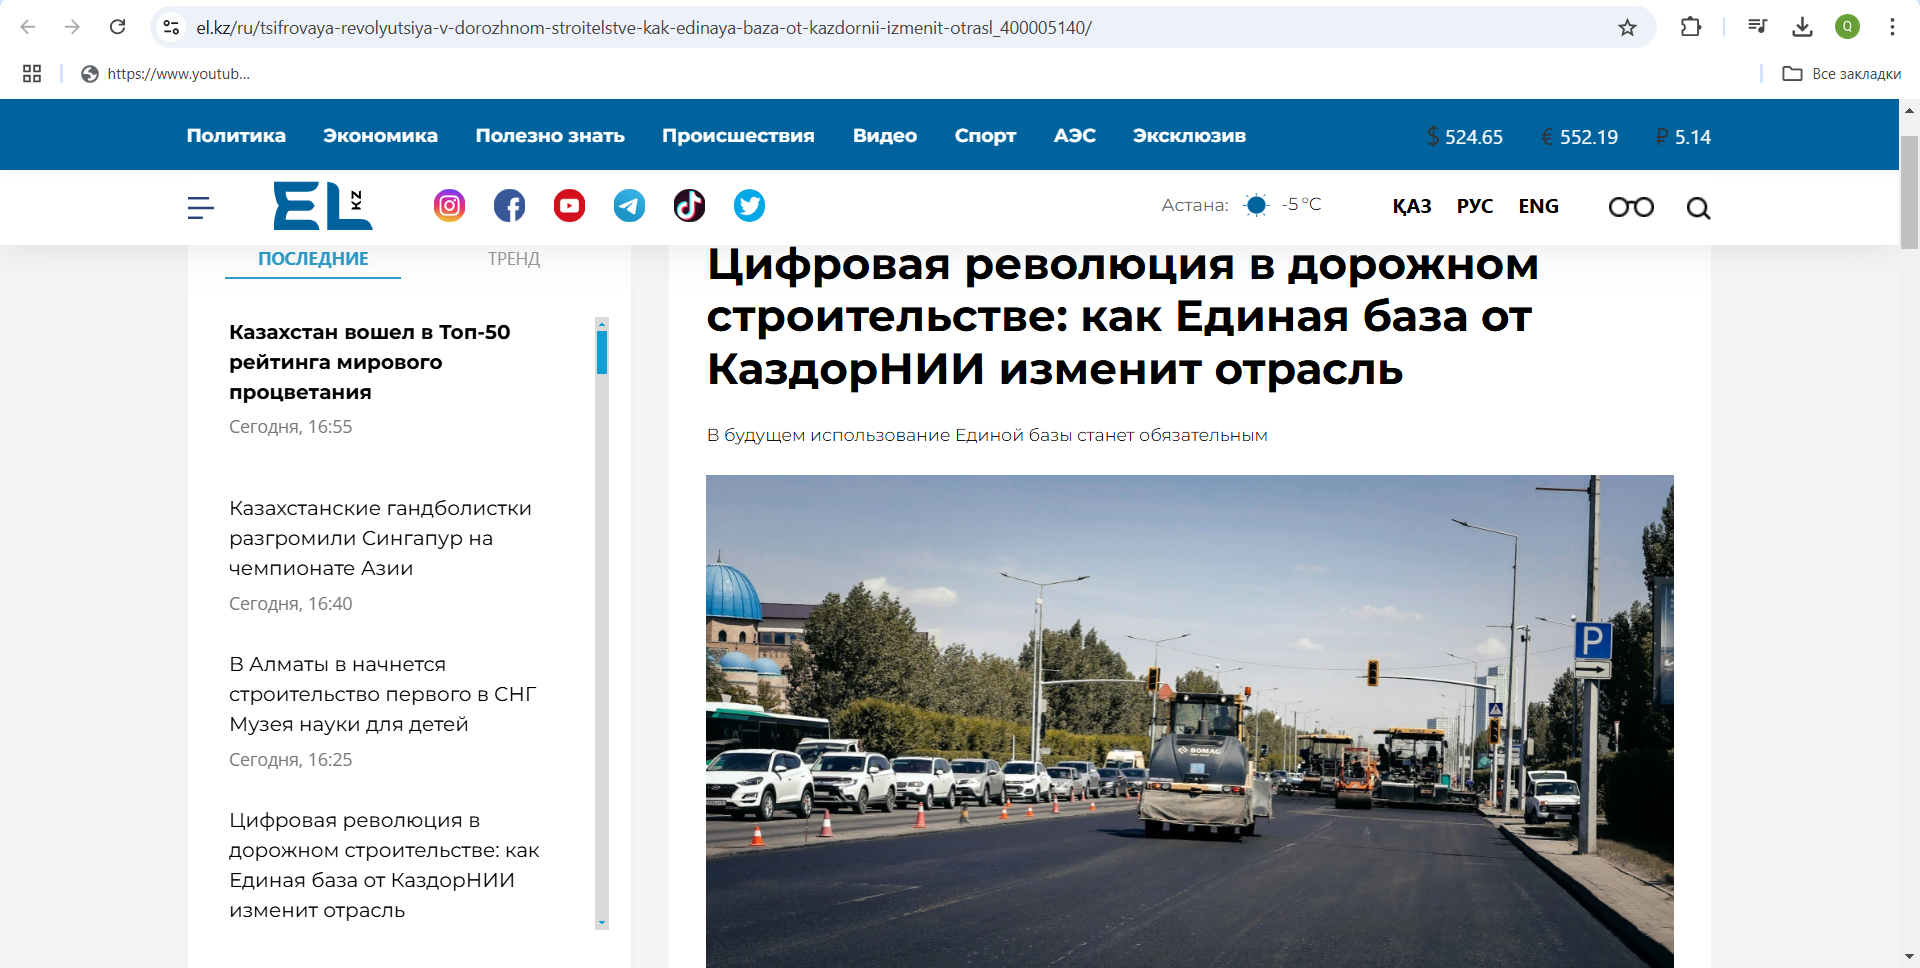Click the news list scroll-down arrow
The width and height of the screenshot is (1920, 968).
pos(602,923)
